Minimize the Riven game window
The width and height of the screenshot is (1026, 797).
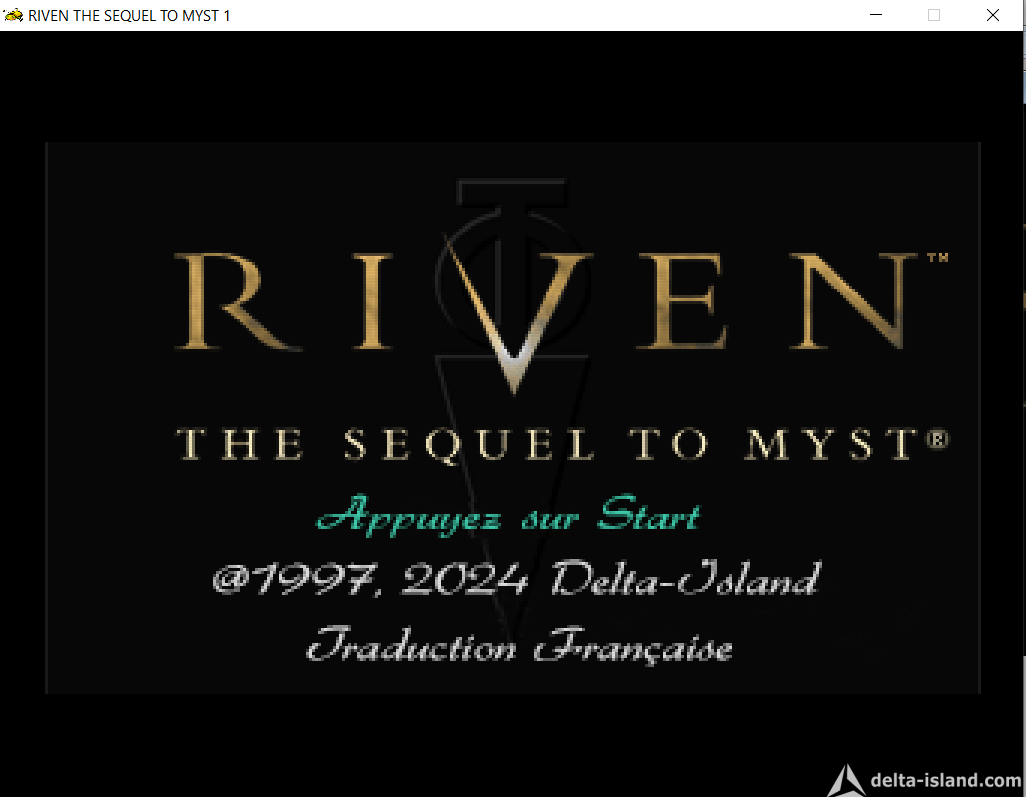pos(876,15)
